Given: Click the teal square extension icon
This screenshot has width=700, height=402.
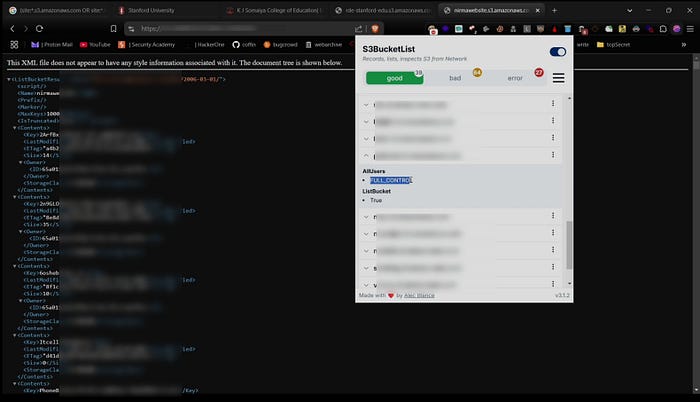Looking at the screenshot, I should (x=458, y=29).
